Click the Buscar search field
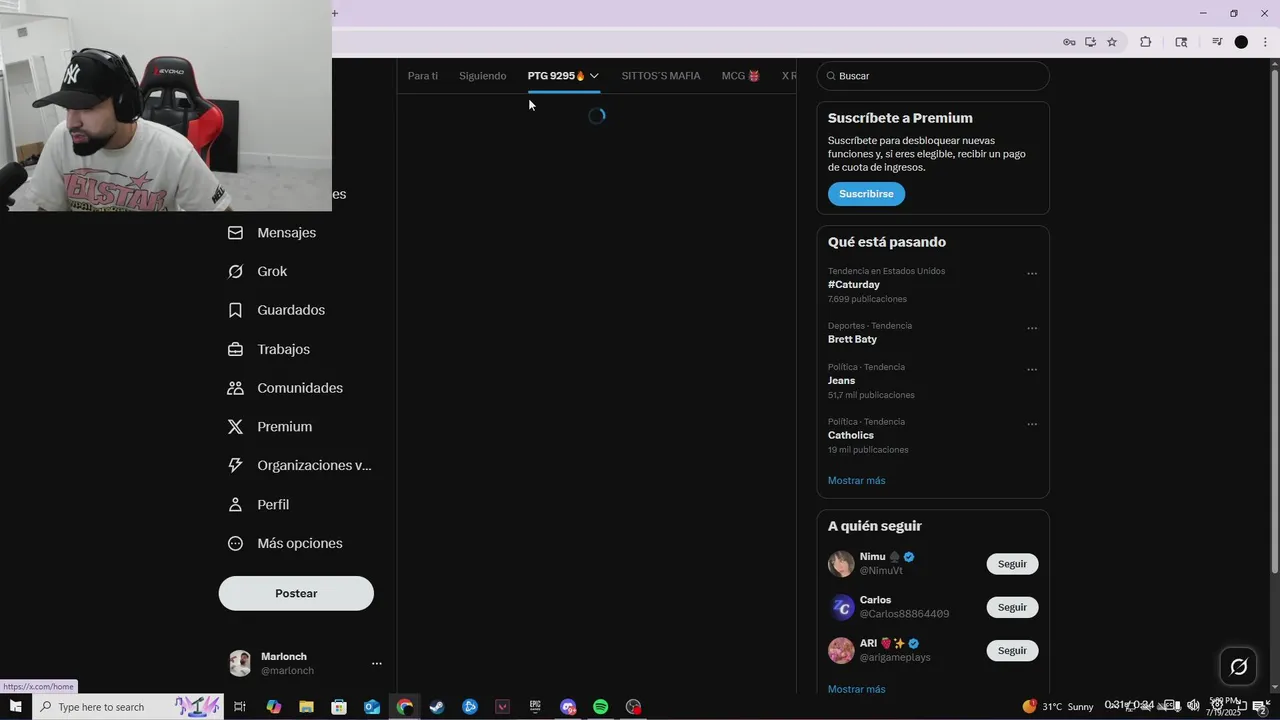The height and width of the screenshot is (720, 1280). pyautogui.click(x=933, y=76)
